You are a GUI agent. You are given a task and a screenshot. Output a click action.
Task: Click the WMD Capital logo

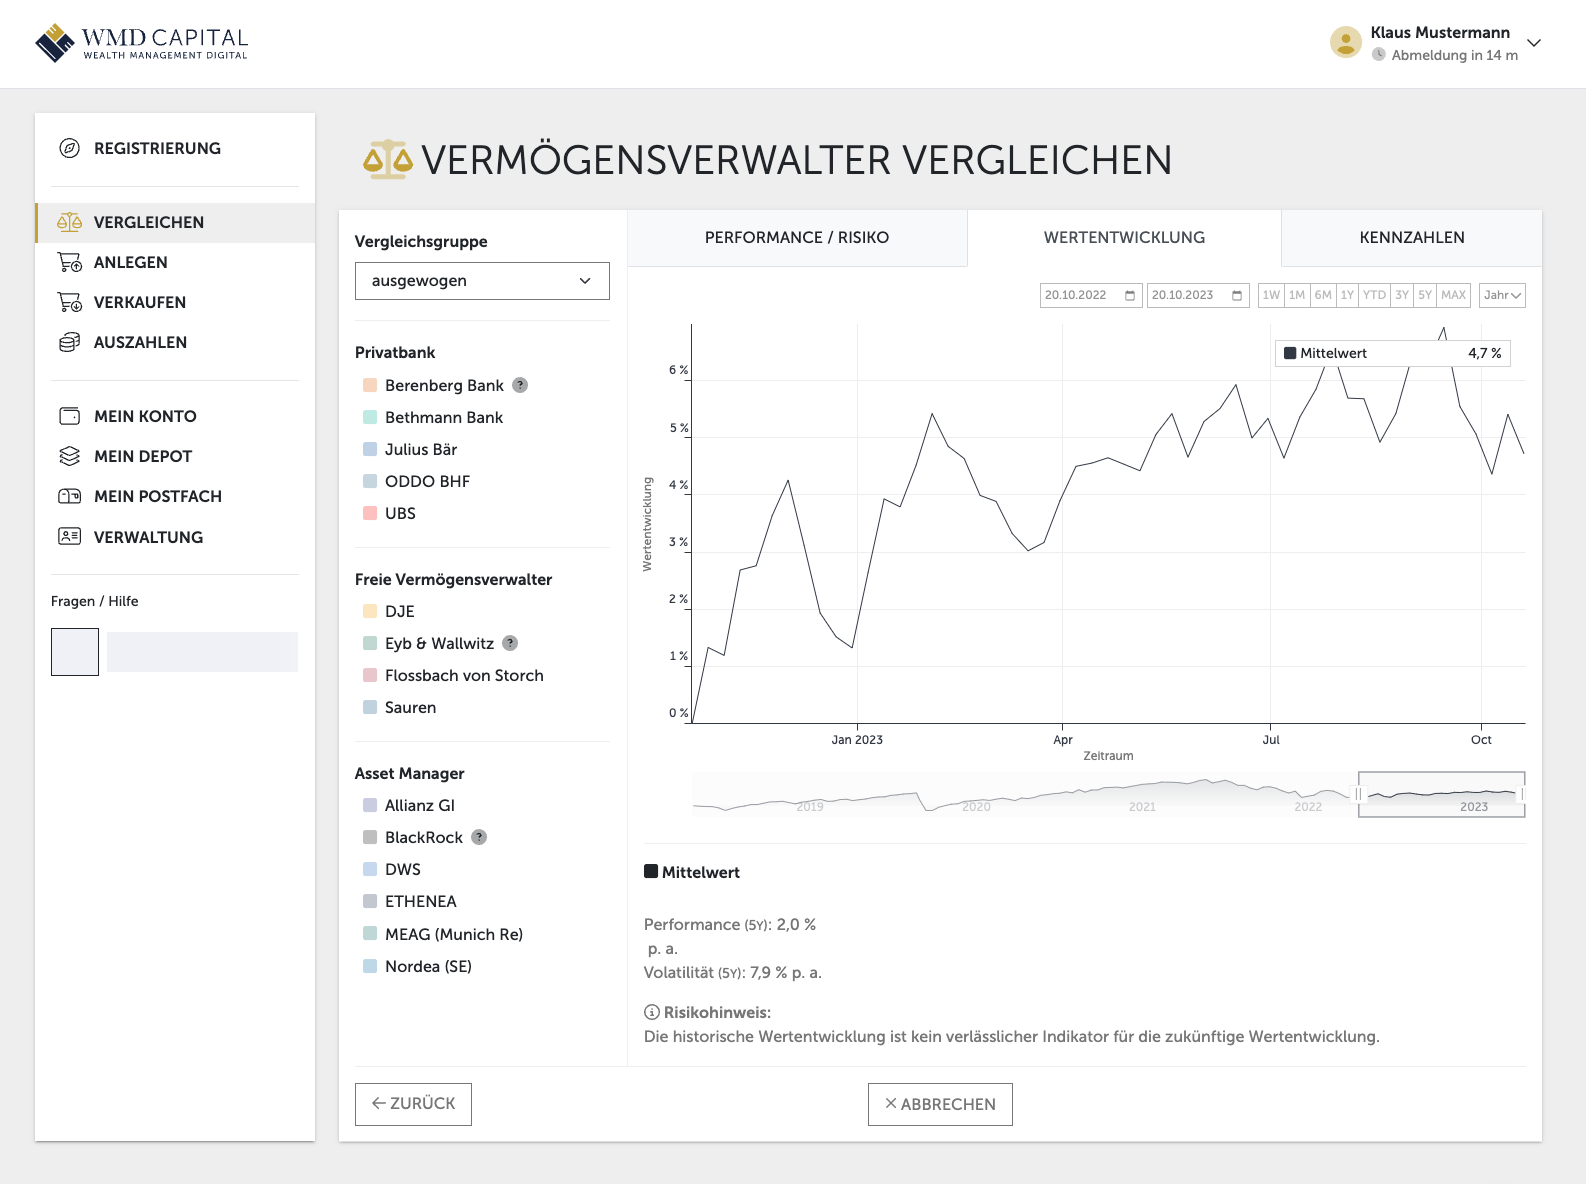click(x=141, y=43)
